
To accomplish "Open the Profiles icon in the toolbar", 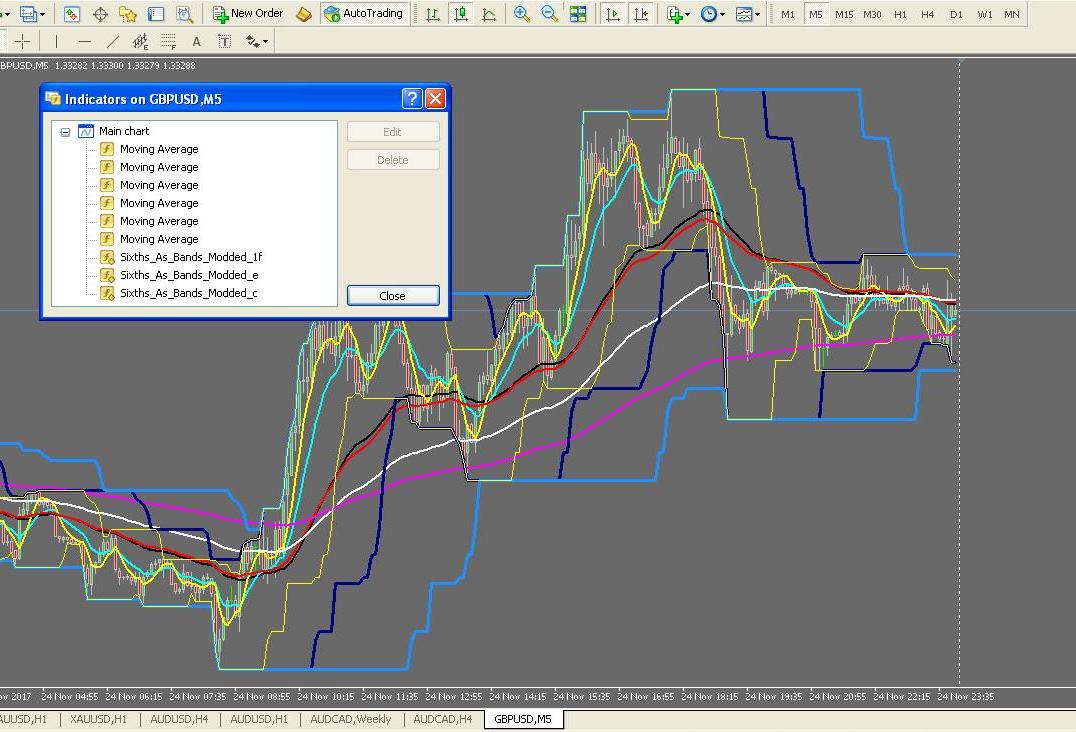I will click(28, 14).
